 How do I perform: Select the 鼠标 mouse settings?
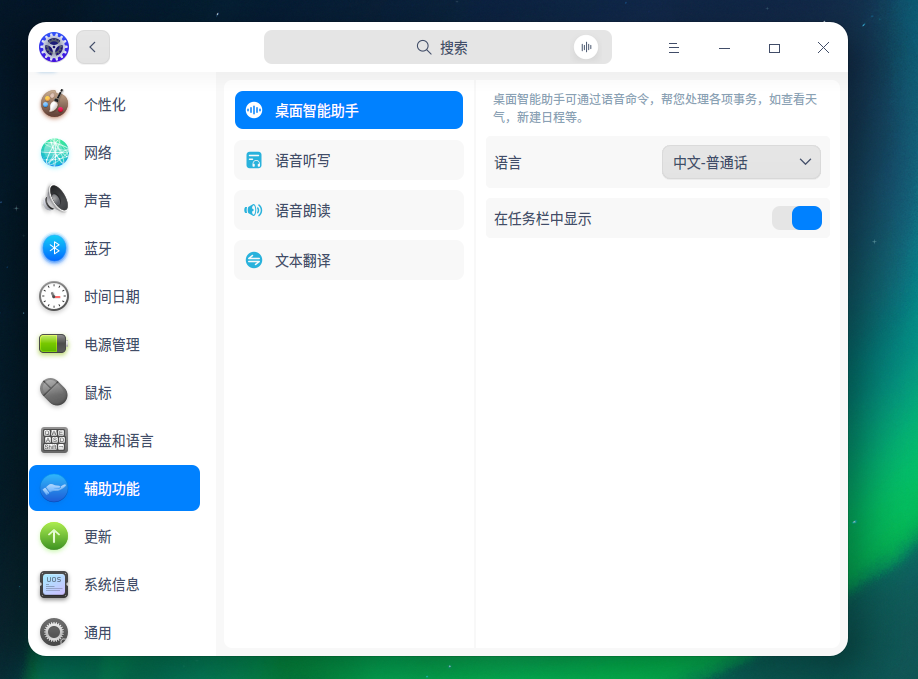click(114, 393)
